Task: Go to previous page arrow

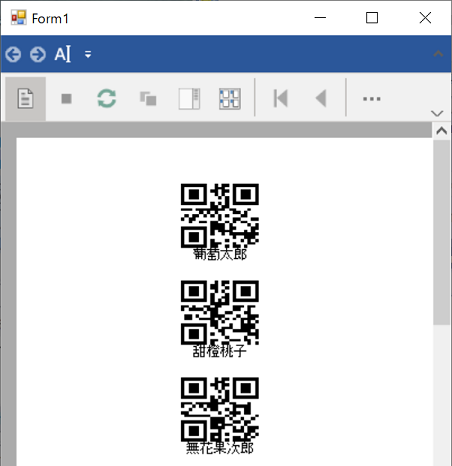Action: tap(321, 98)
